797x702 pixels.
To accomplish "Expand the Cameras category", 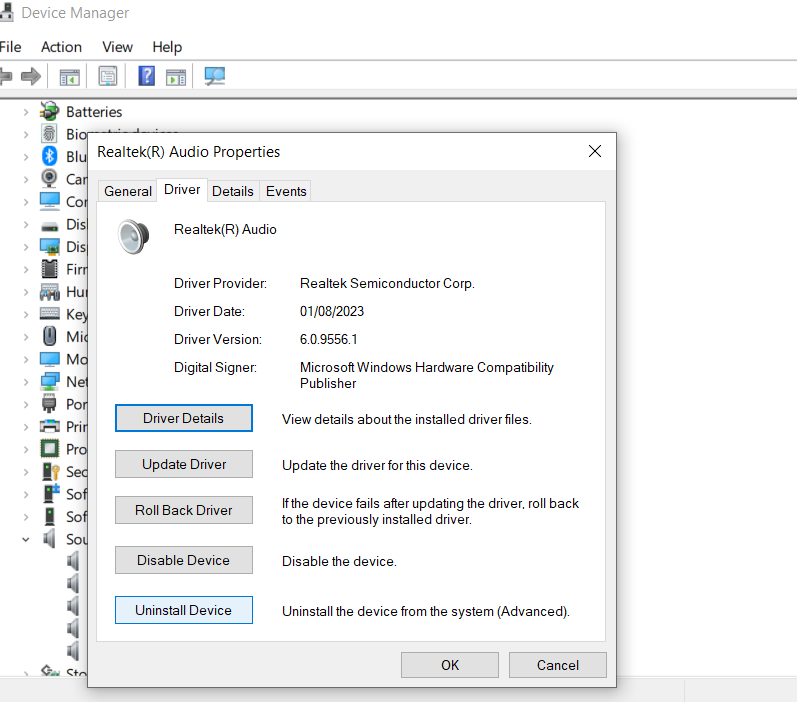I will [x=25, y=179].
